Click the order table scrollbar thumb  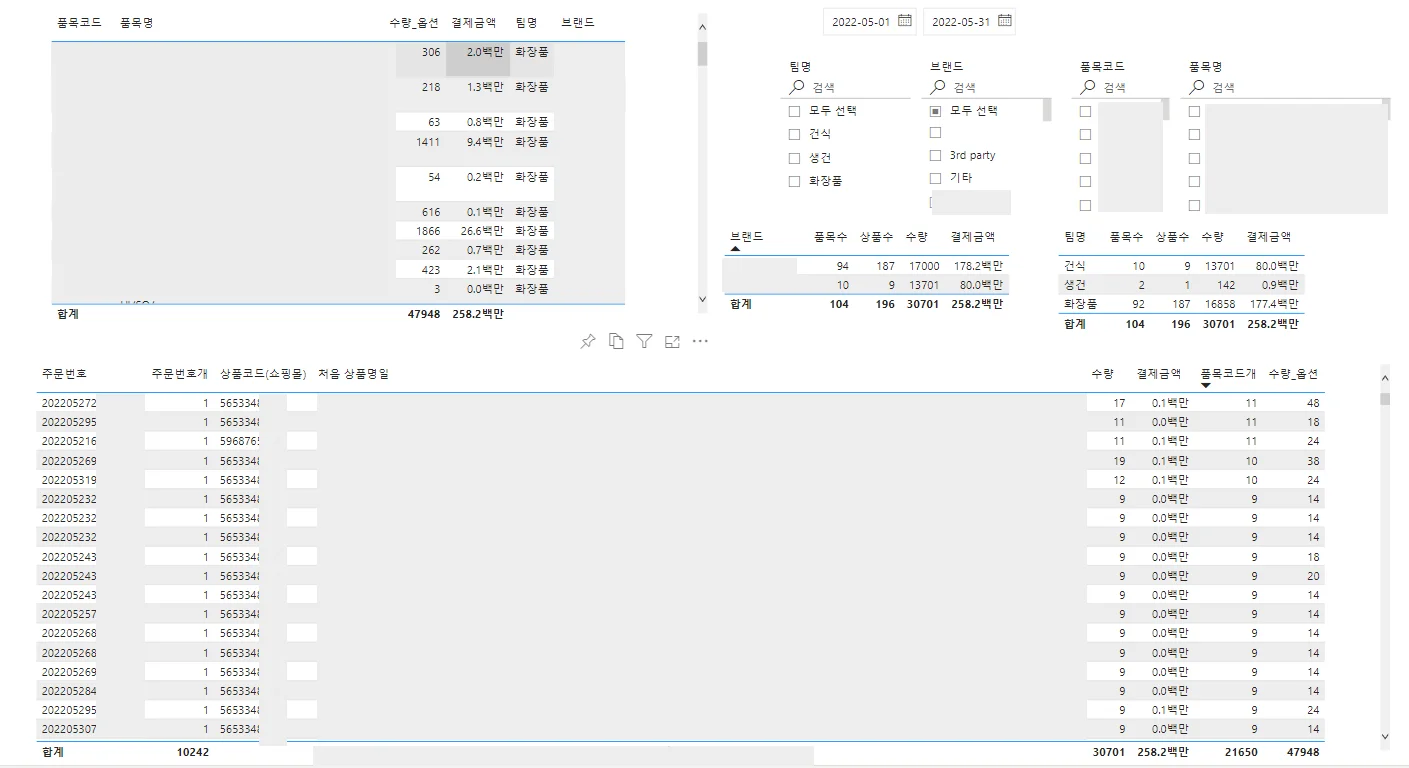click(x=1385, y=398)
